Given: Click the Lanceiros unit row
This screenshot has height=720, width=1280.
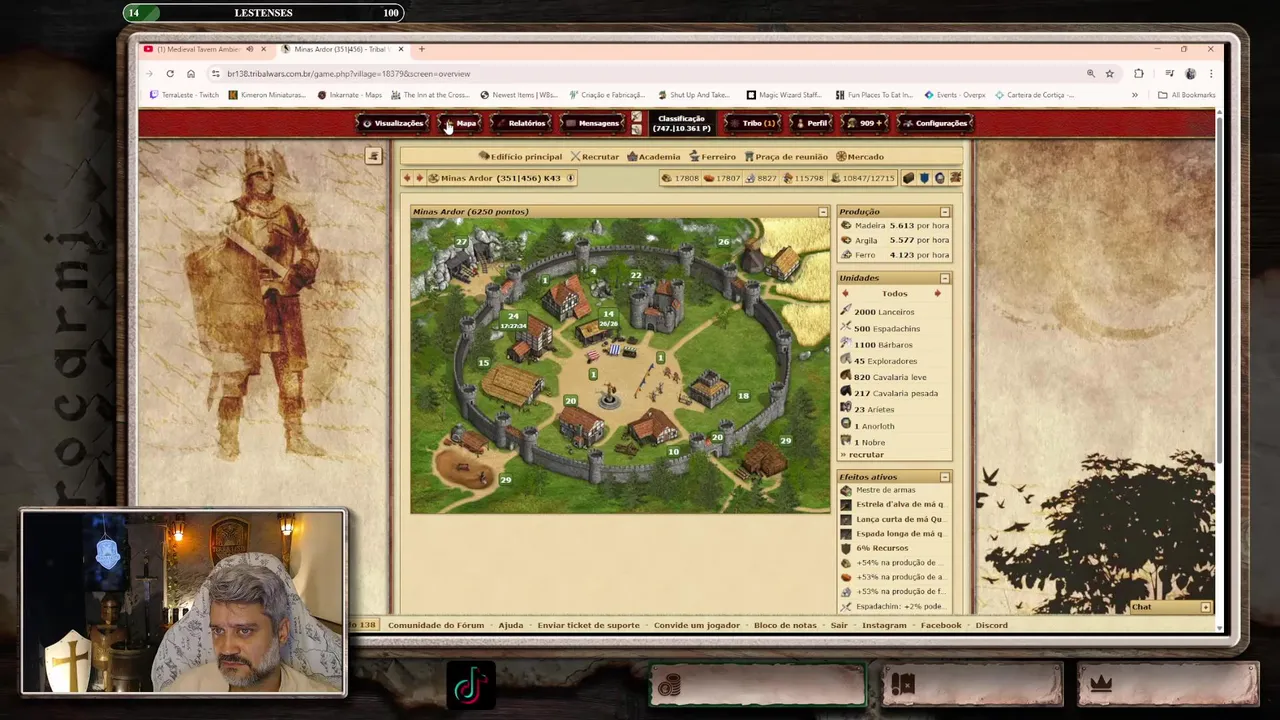Looking at the screenshot, I should point(894,312).
